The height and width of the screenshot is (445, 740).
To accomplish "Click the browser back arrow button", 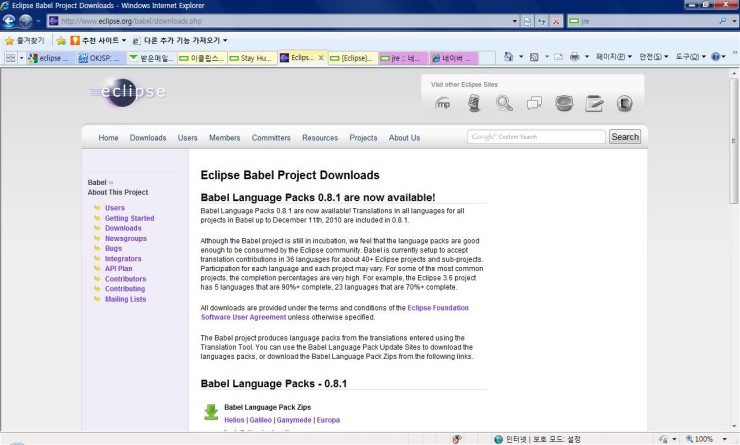I will click(11, 20).
